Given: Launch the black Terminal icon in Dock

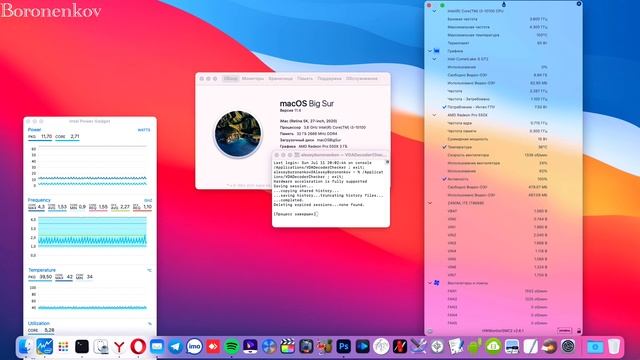Looking at the screenshot, I should pos(82,347).
